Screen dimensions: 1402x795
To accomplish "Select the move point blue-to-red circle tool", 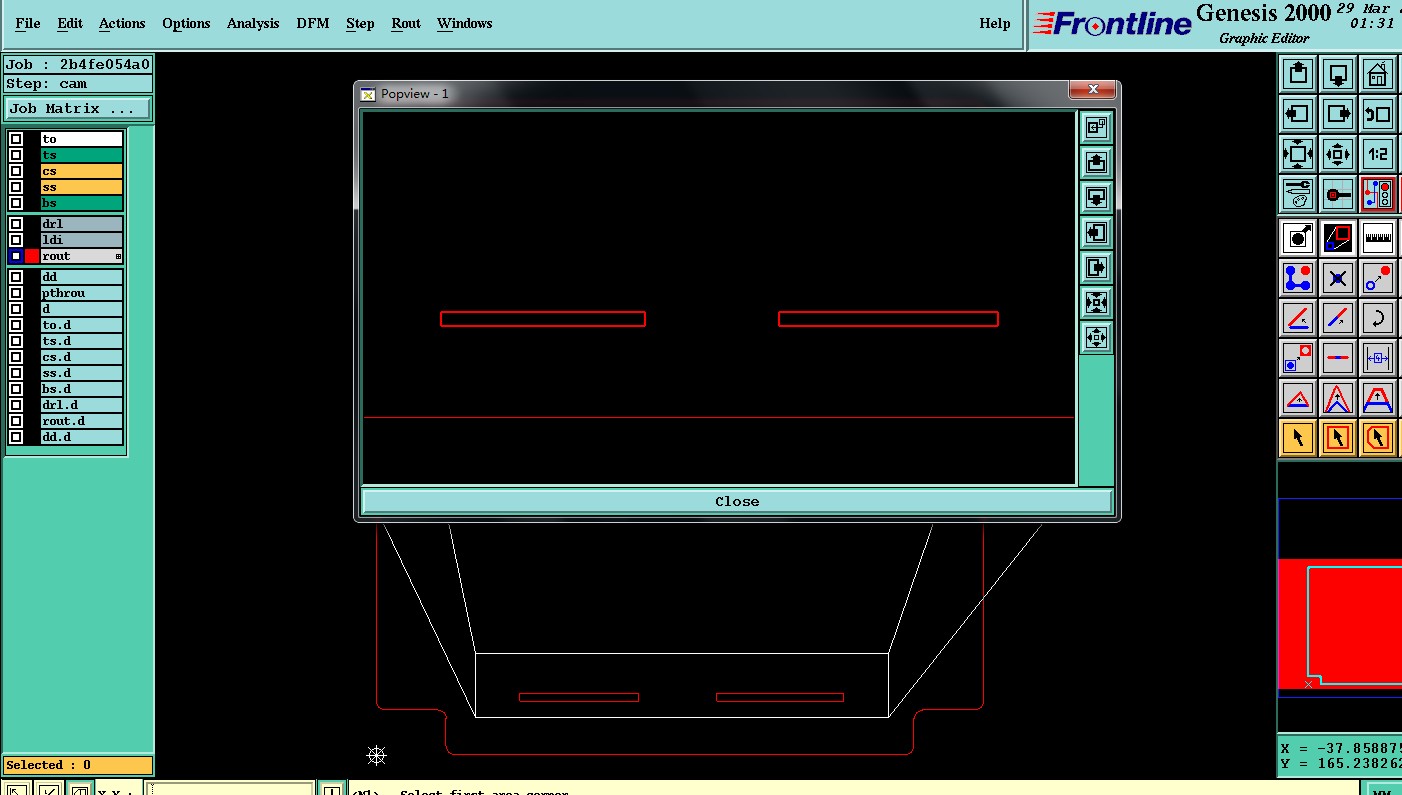I will tap(1378, 278).
